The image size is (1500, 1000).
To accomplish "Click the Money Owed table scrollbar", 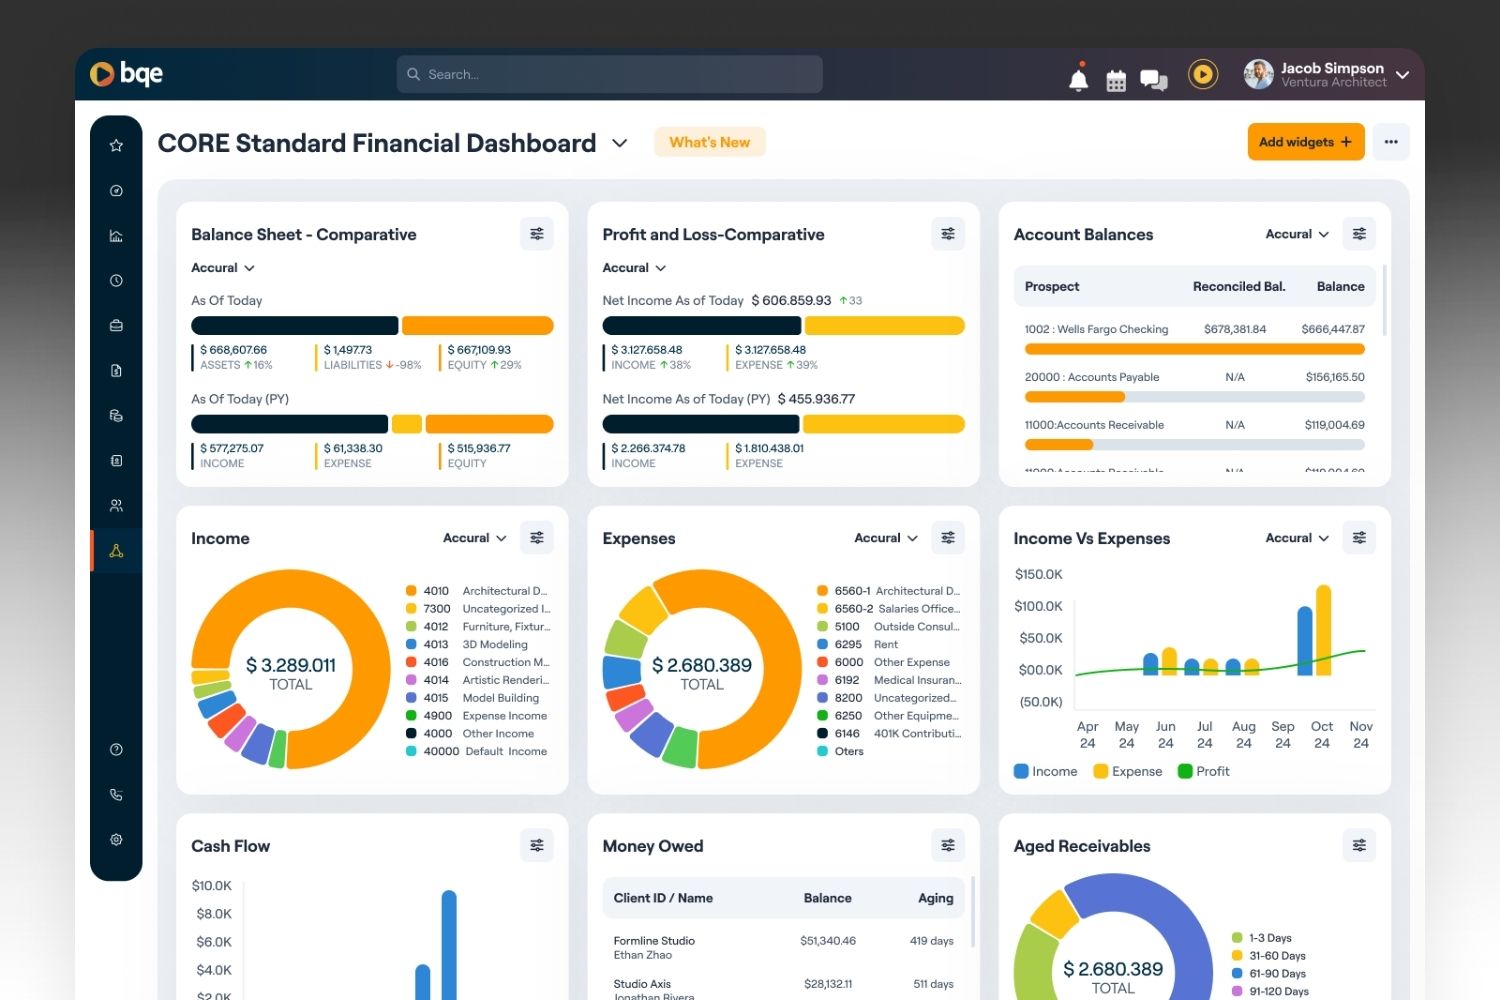I will (x=974, y=912).
